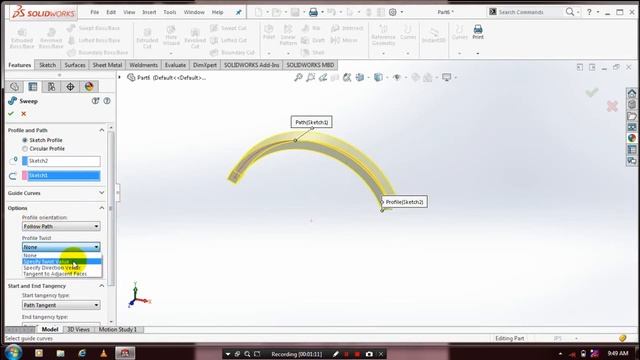
Task: Open Internet Explorer from taskbar
Action: pos(82,353)
